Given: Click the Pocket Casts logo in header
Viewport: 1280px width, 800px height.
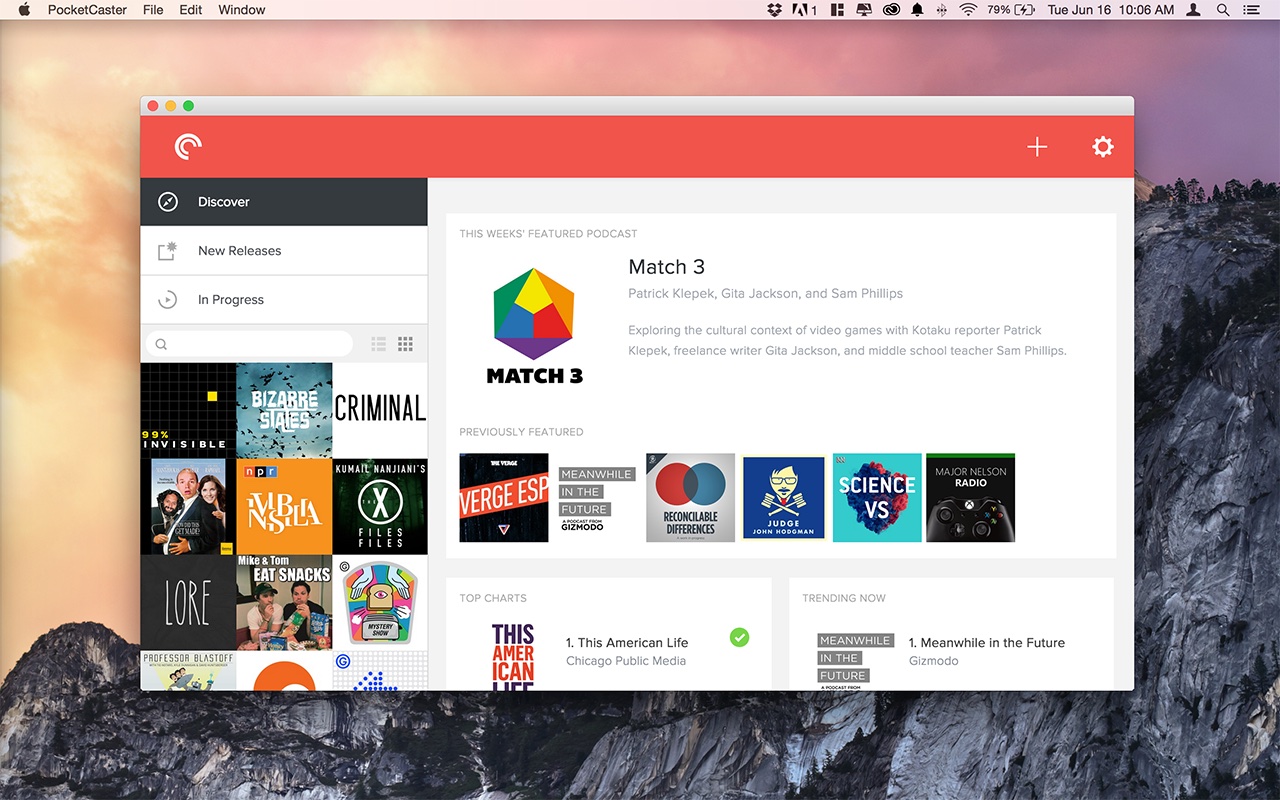Looking at the screenshot, I should coord(188,147).
